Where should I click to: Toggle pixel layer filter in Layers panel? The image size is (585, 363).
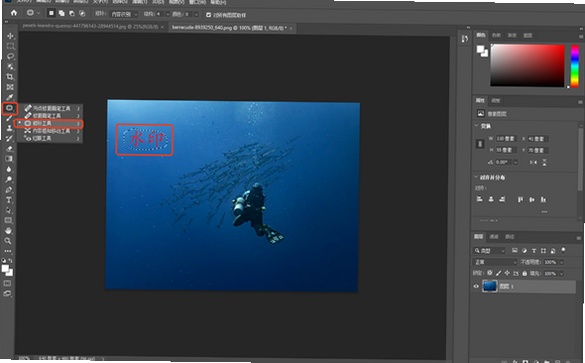514,251
